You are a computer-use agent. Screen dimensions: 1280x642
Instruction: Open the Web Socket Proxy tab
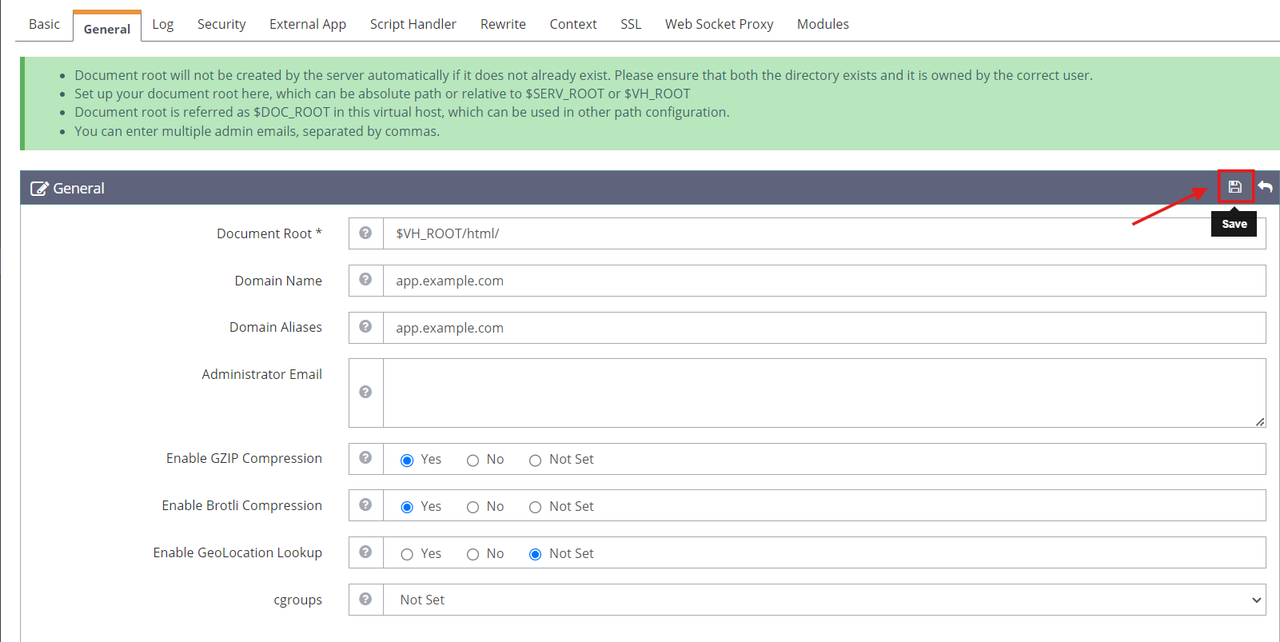tap(719, 24)
